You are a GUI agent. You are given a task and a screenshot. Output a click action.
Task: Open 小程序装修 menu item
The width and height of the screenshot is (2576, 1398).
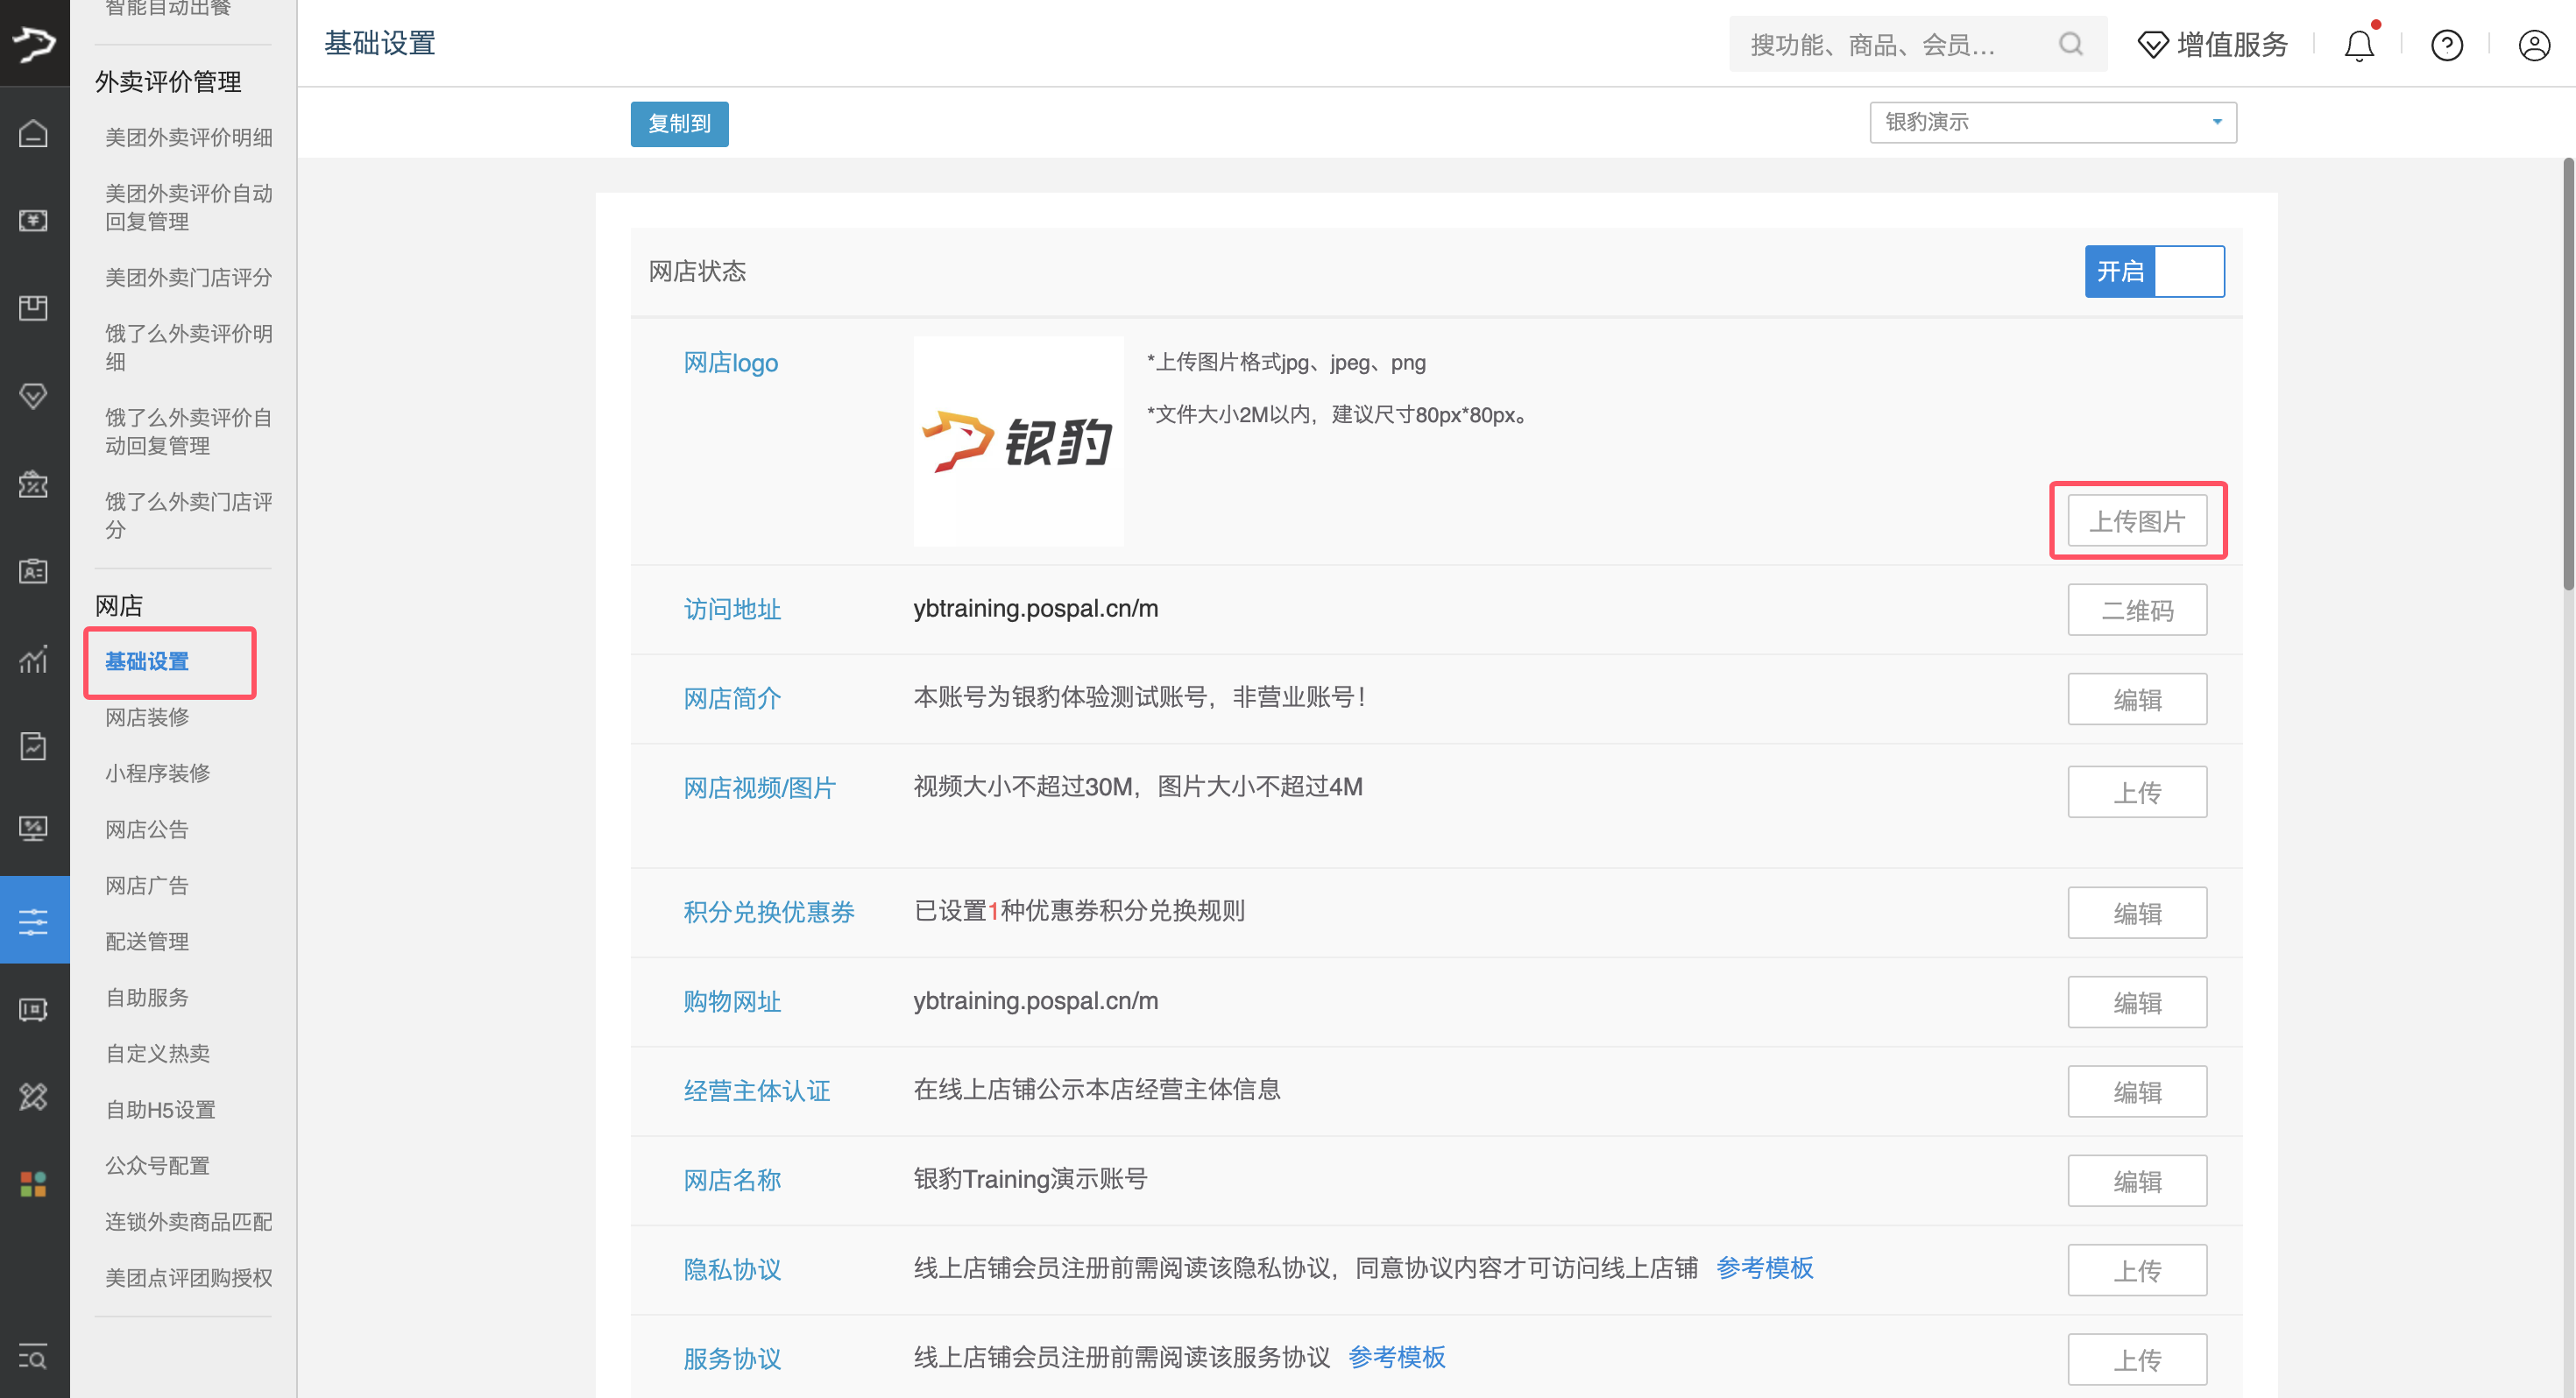(158, 773)
